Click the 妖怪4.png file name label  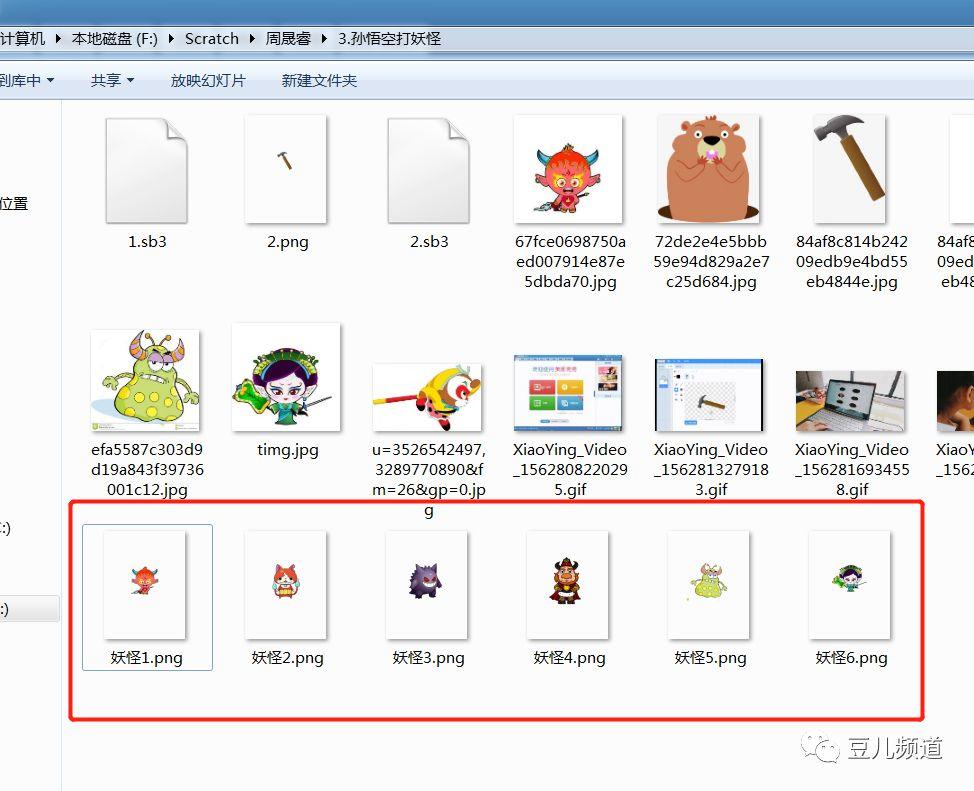570,657
